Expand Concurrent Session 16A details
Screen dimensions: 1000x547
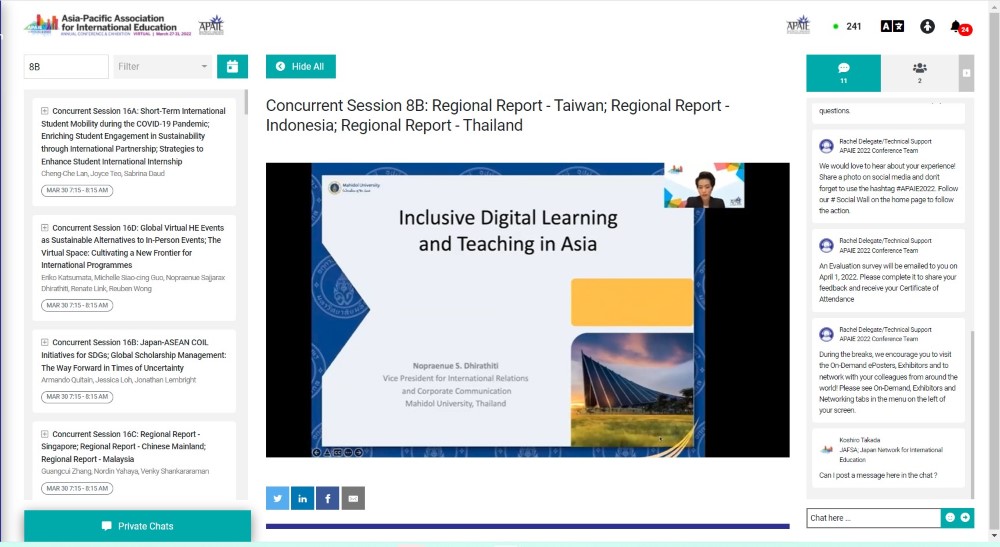coord(45,111)
